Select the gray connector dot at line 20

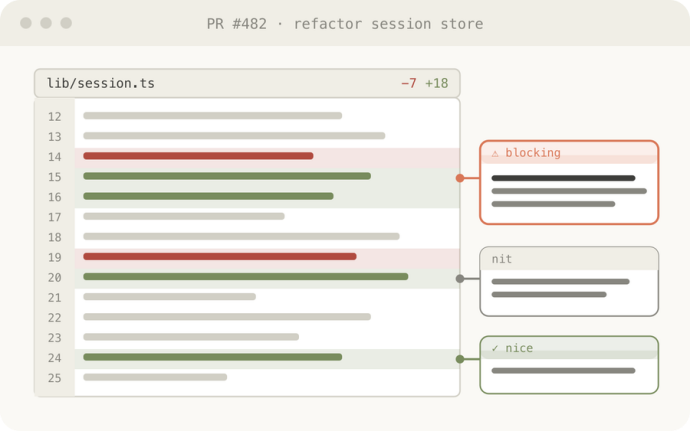coord(460,278)
